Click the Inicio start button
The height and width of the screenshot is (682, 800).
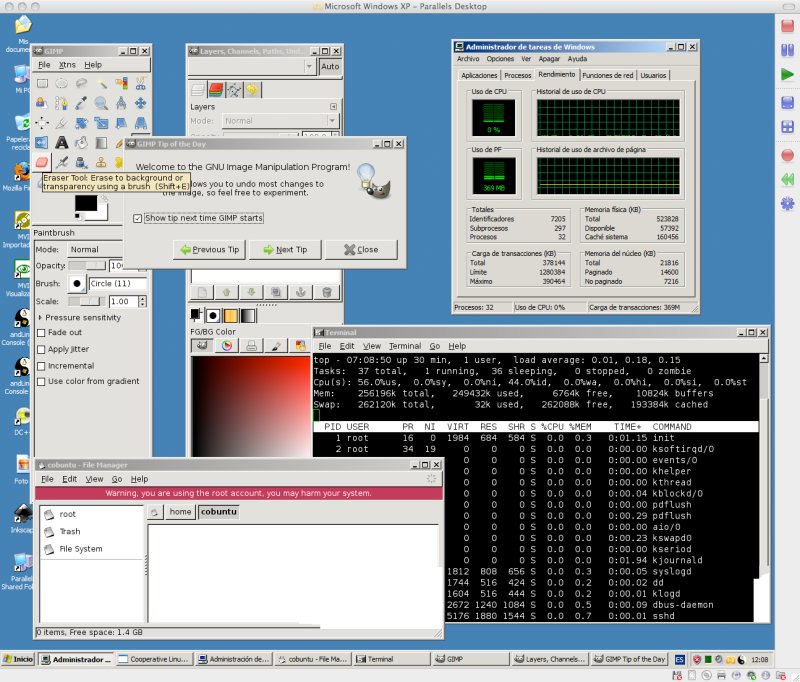[18, 659]
